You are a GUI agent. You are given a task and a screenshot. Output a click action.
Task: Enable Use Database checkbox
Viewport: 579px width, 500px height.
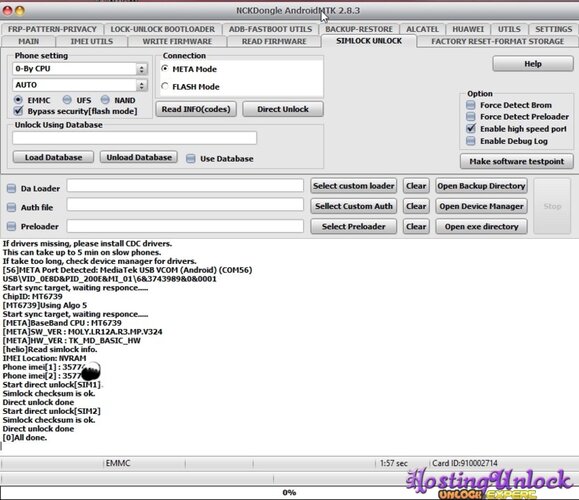pyautogui.click(x=191, y=159)
